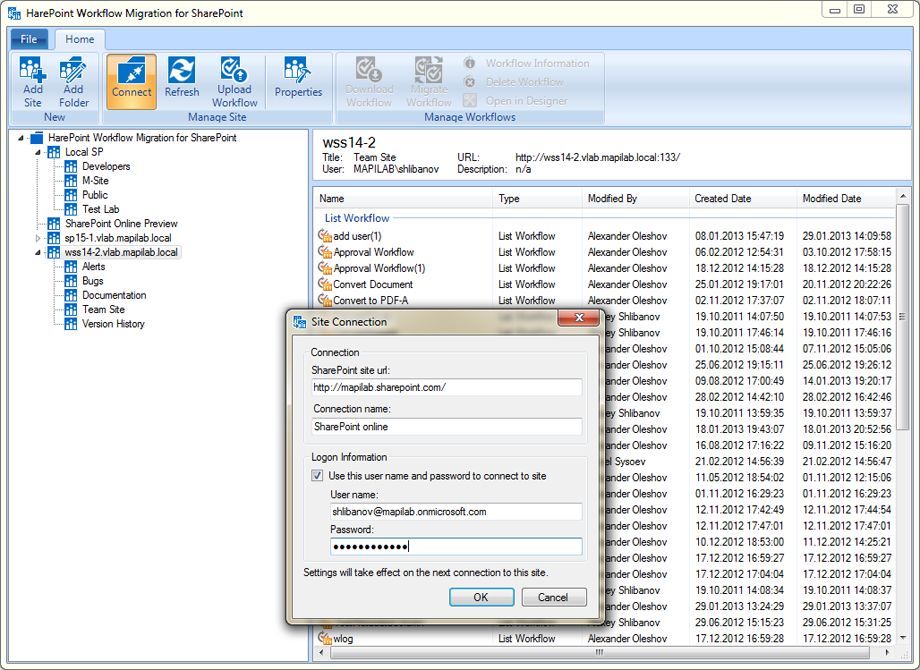Image resolution: width=920 pixels, height=670 pixels.
Task: Sort list by Modified Date column header
Action: (847, 198)
